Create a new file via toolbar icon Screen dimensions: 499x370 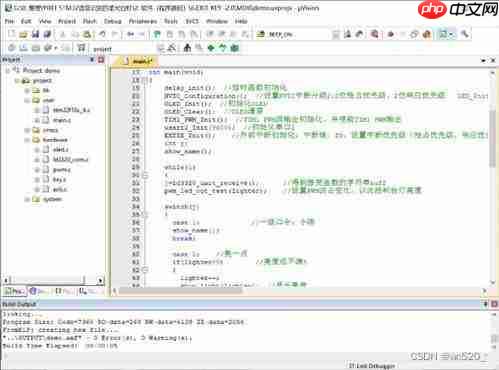tap(12, 34)
